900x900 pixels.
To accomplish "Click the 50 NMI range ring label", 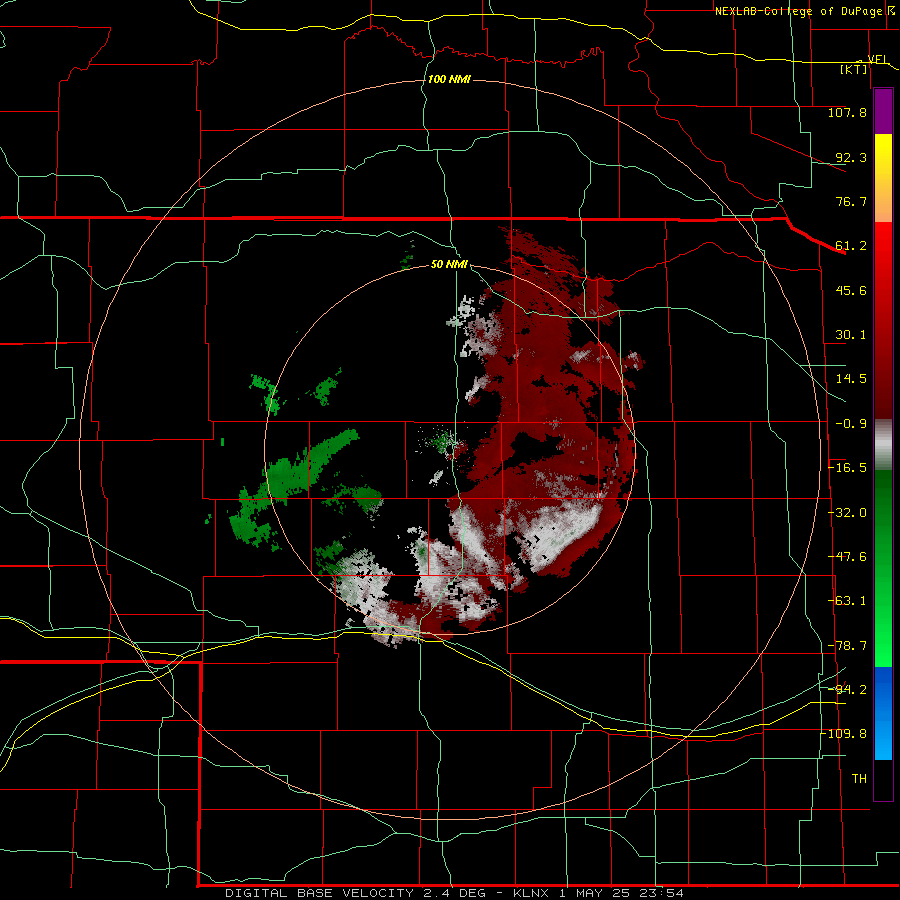I will click(x=449, y=264).
